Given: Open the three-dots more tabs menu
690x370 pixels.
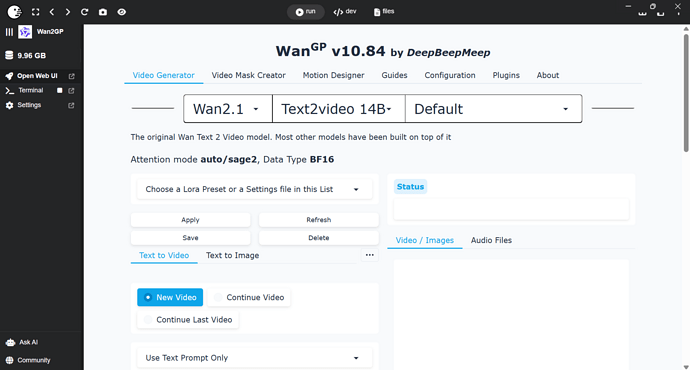Looking at the screenshot, I should click(370, 255).
